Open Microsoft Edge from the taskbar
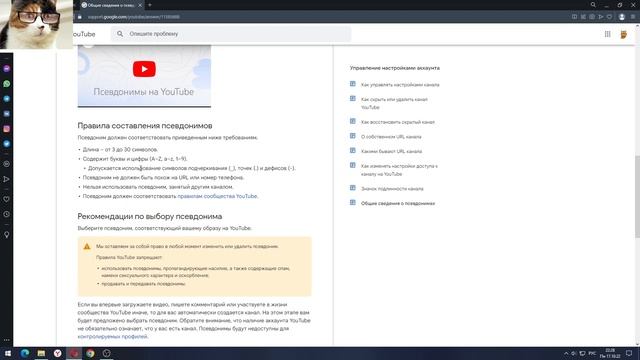The height and width of the screenshot is (360, 640). coord(24,353)
